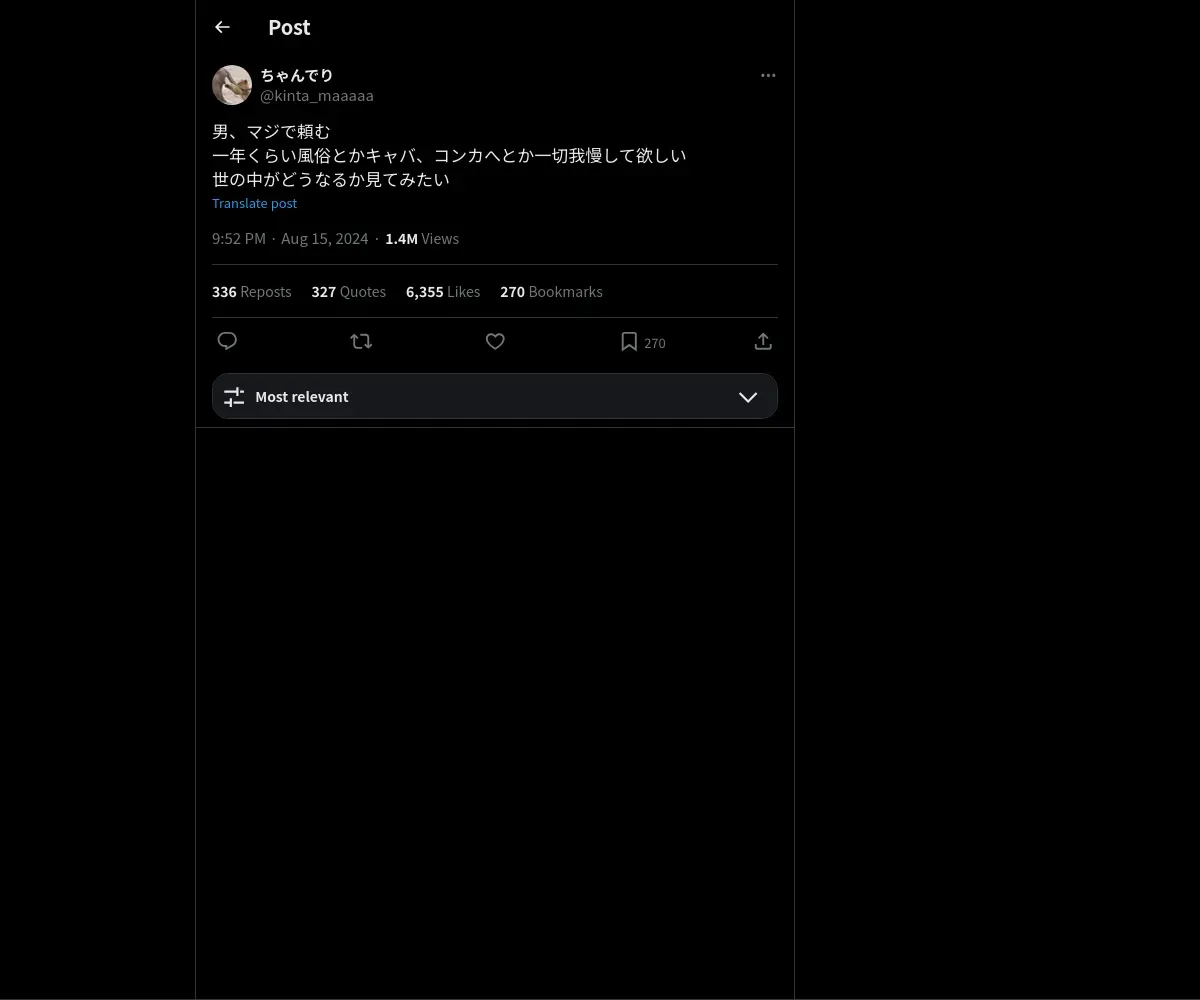This screenshot has height=1000, width=1200.
Task: View the 1.4M Views analytics
Action: [422, 239]
